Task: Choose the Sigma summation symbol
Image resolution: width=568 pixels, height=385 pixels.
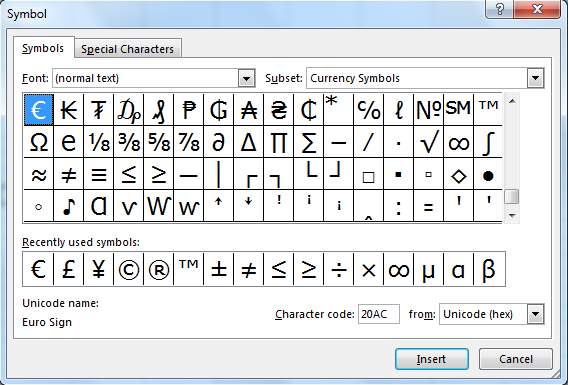Action: 309,142
